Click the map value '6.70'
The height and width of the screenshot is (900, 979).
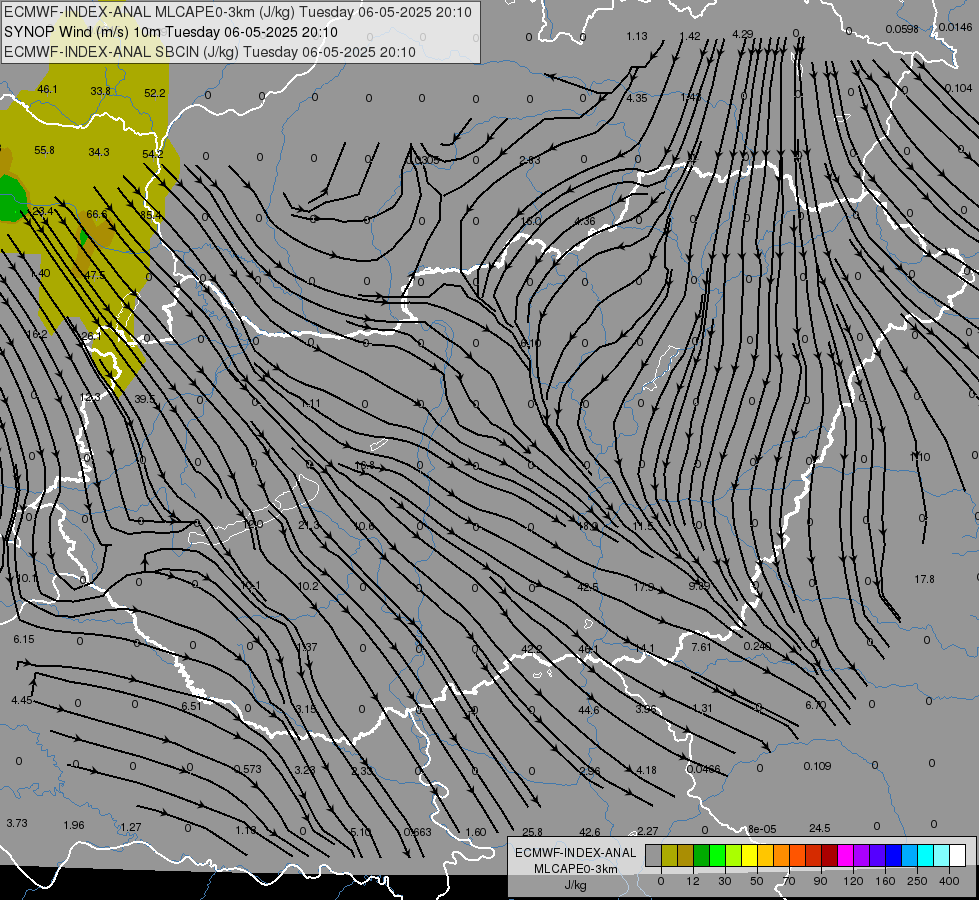point(815,705)
